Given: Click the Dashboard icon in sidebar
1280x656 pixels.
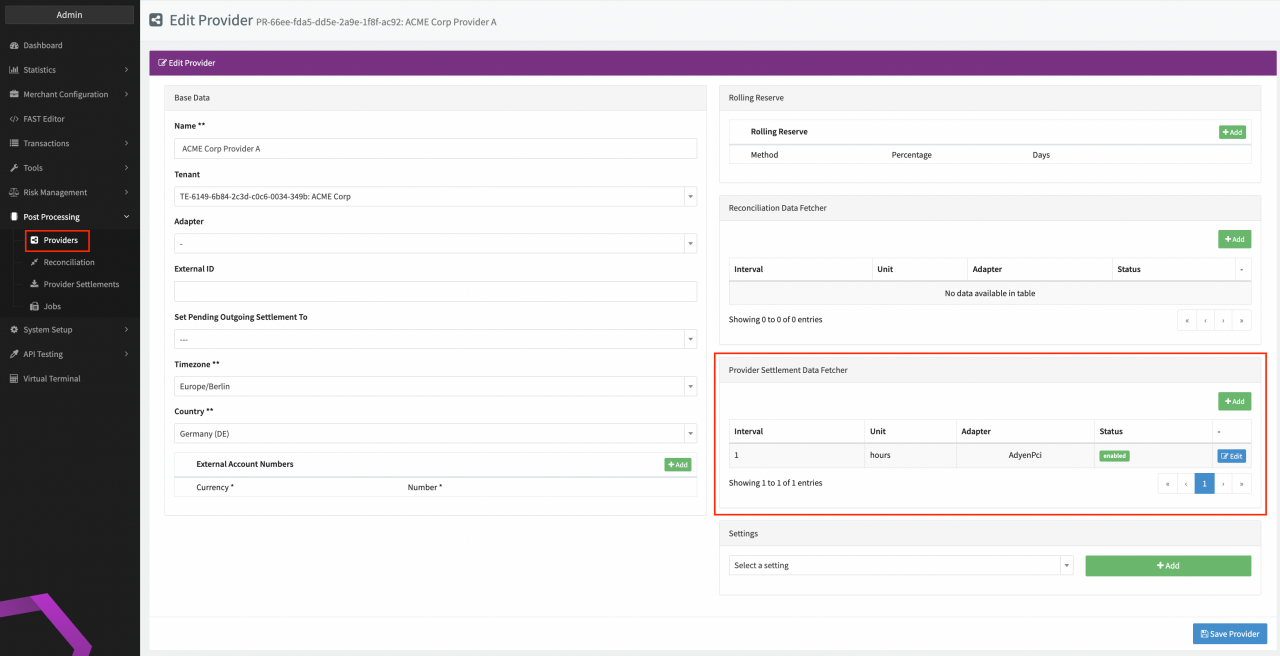Looking at the screenshot, I should pyautogui.click(x=14, y=45).
